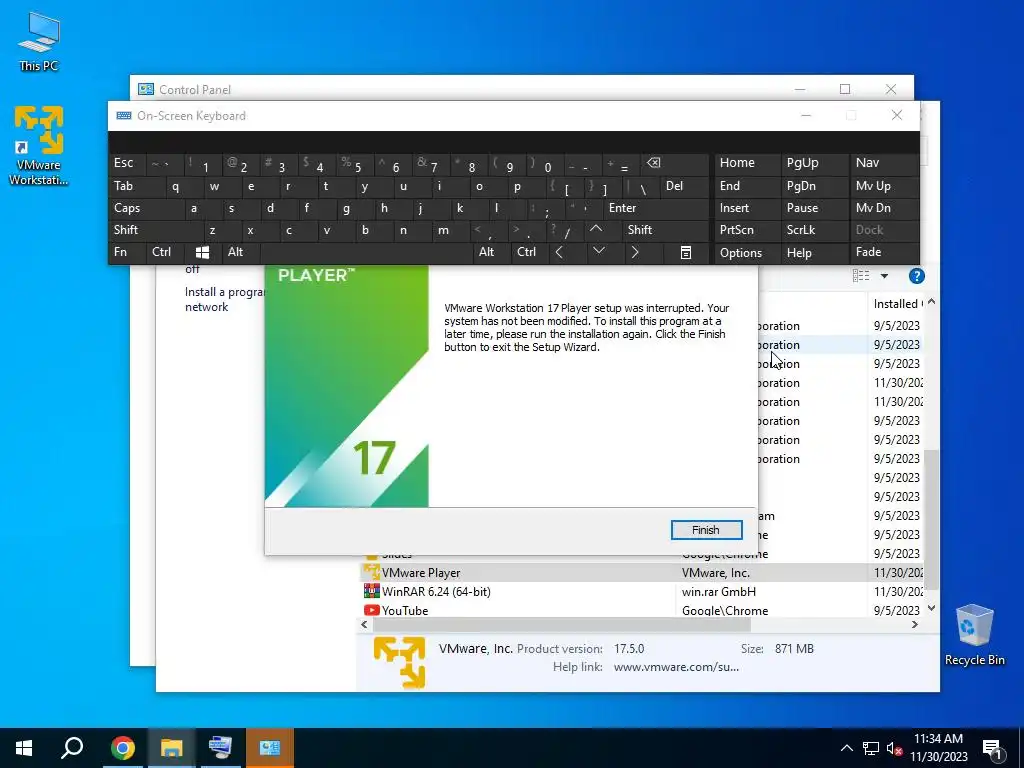Open network status tray icon
The width and height of the screenshot is (1024, 768).
coord(871,748)
